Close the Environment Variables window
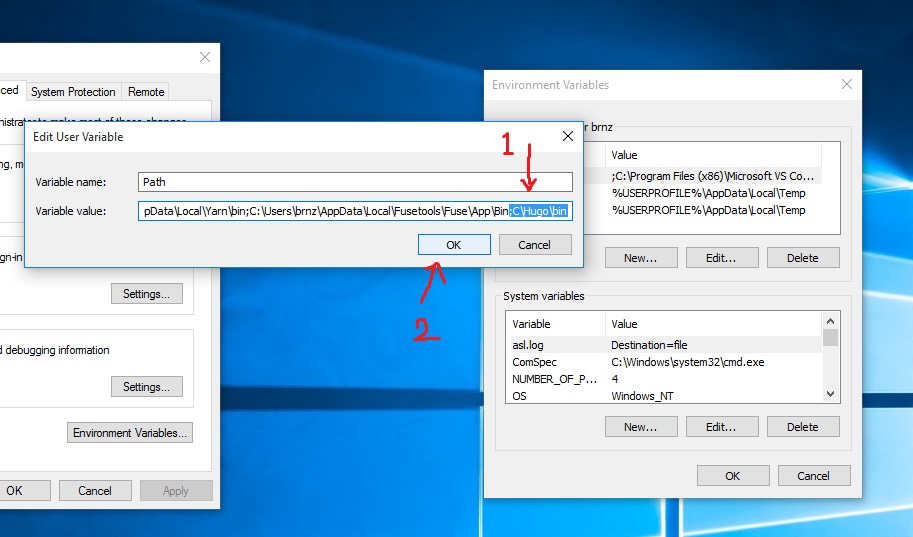Screen dimensions: 913x537 coord(847,84)
